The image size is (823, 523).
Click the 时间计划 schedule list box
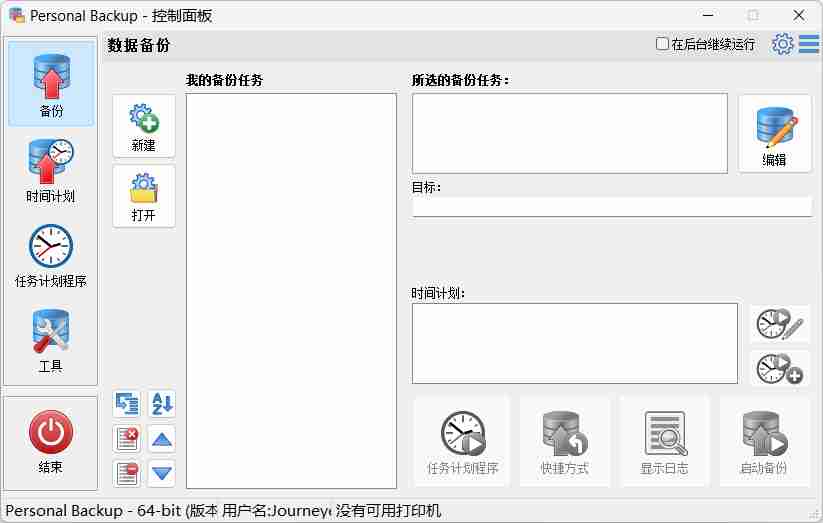575,343
